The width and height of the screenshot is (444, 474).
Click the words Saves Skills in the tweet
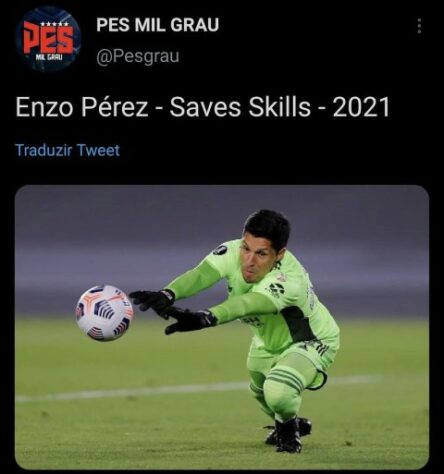240,107
